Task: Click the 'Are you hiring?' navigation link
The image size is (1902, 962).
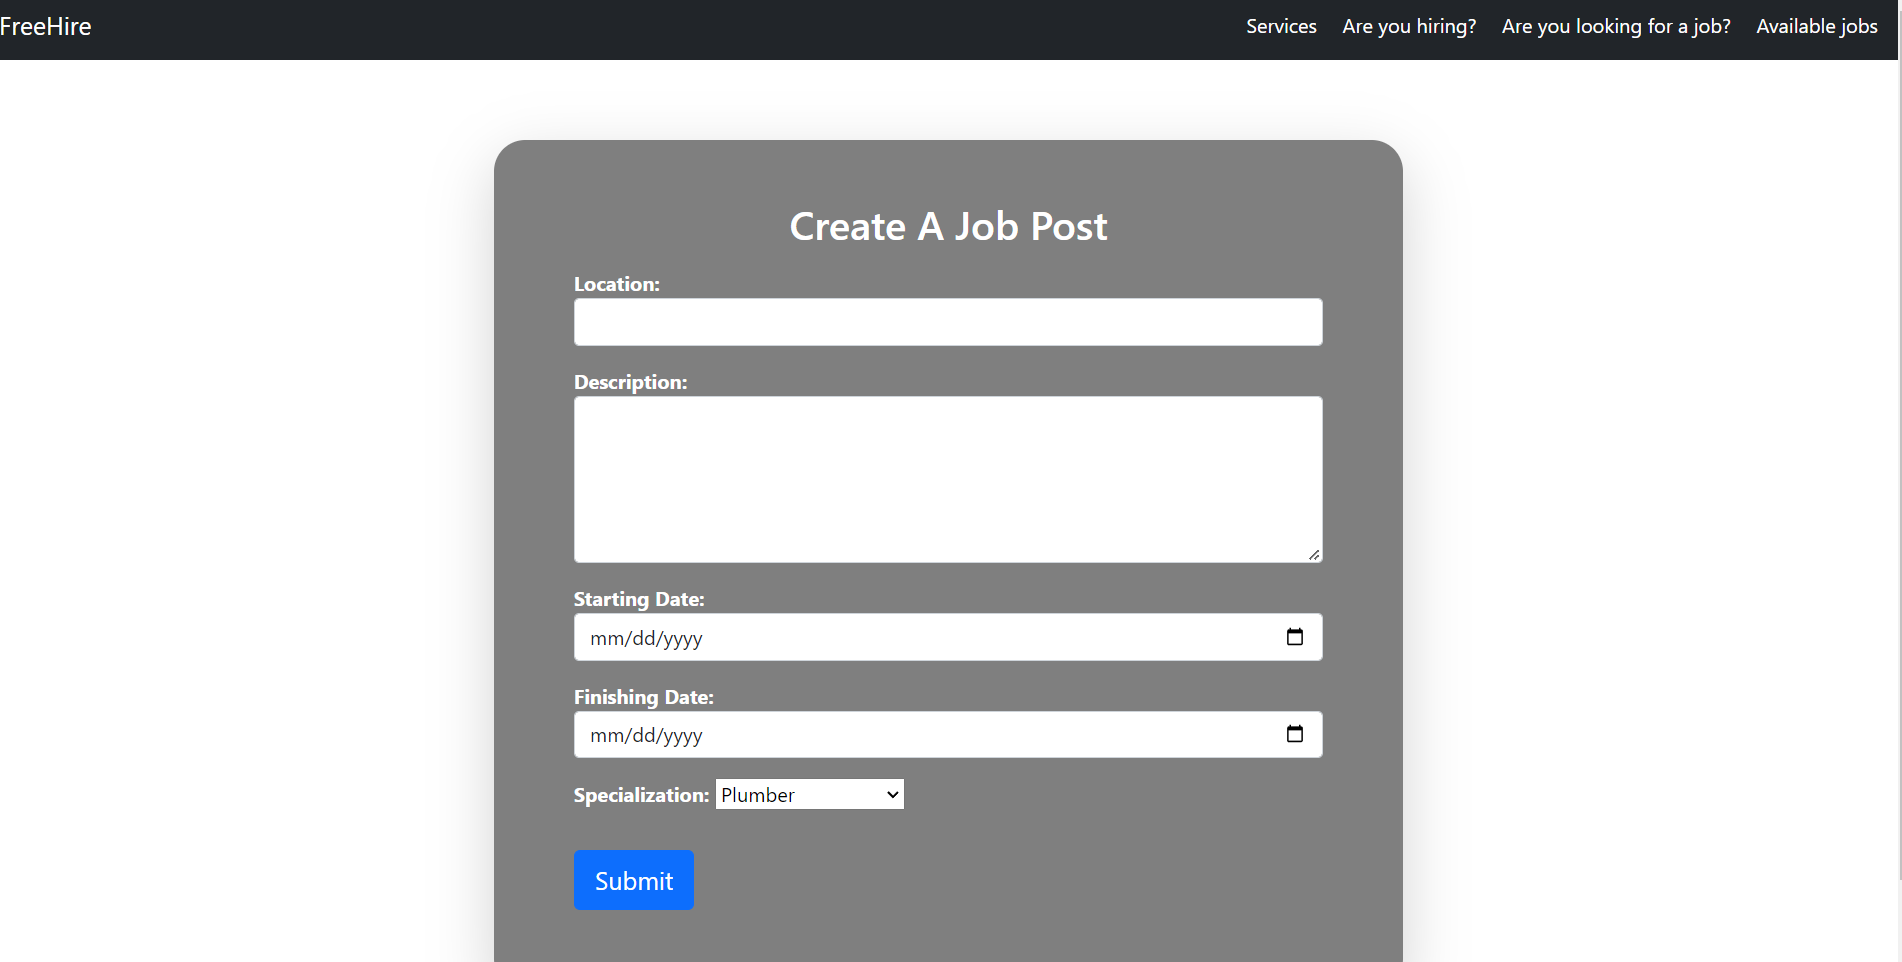Action: point(1409,26)
